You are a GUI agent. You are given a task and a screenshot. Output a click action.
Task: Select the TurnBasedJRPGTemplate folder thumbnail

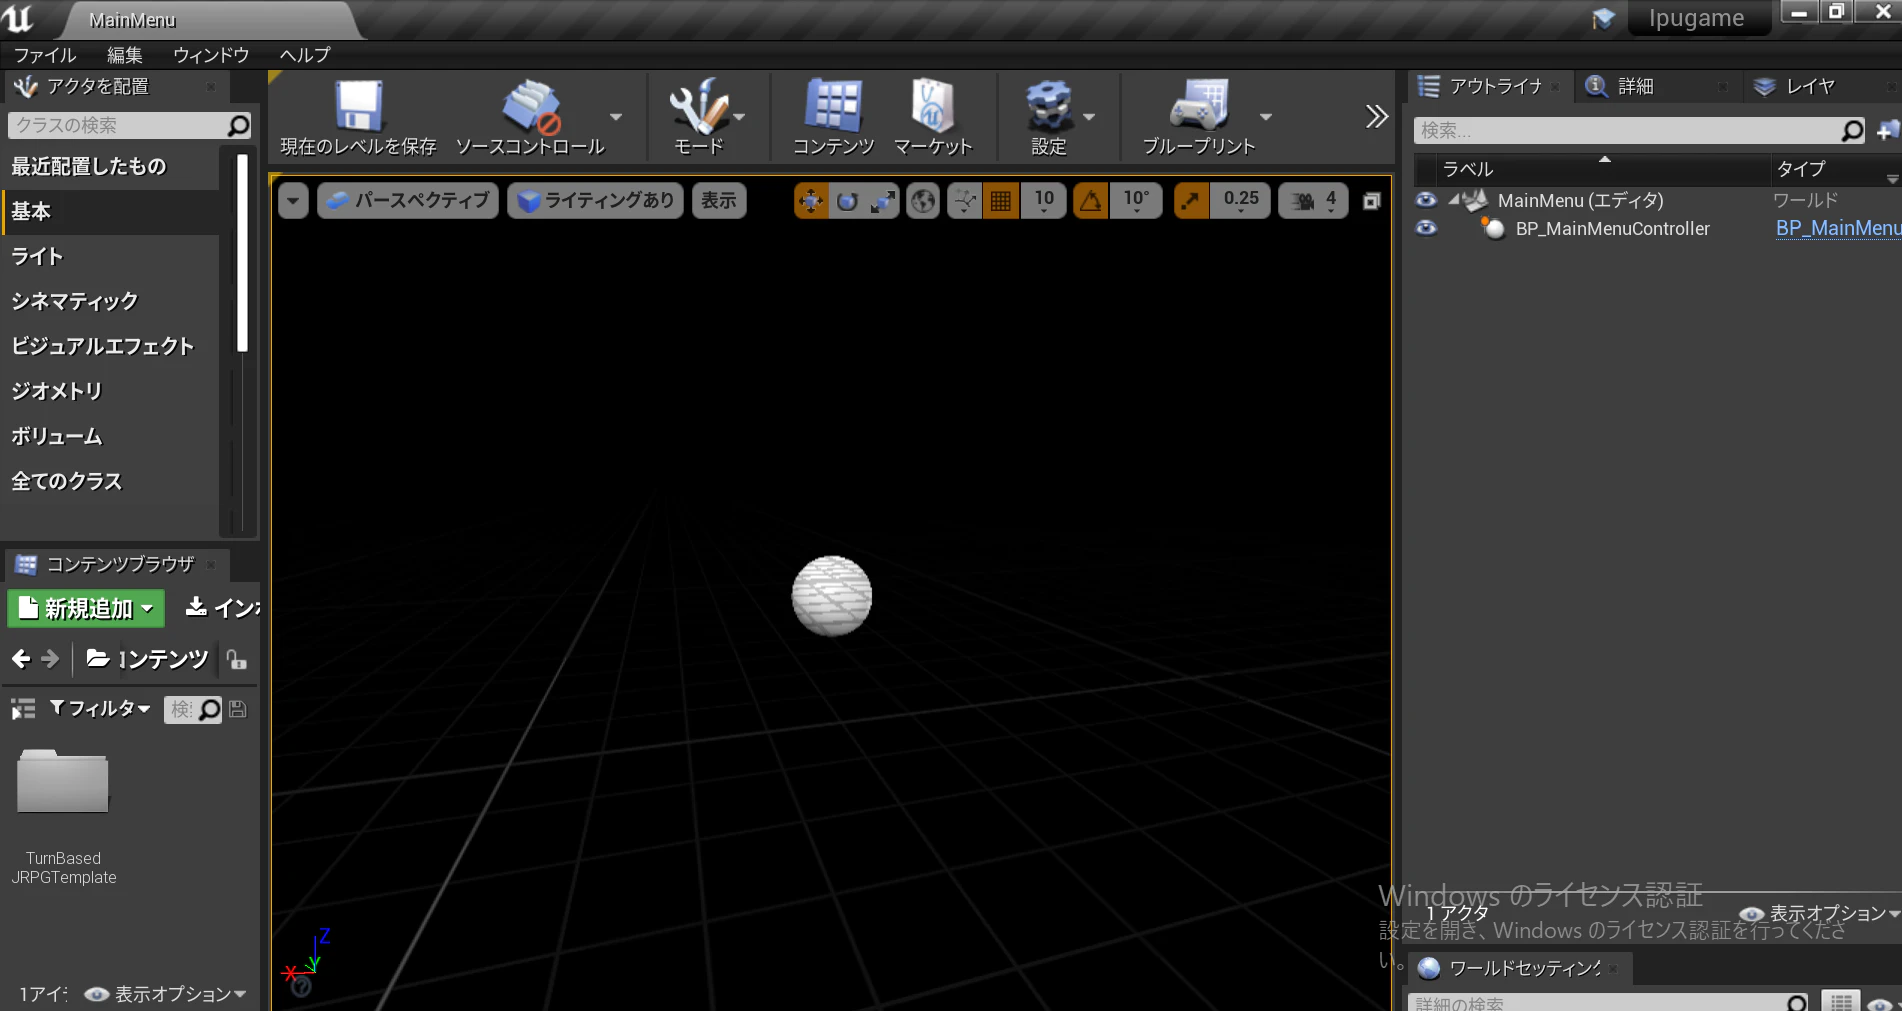click(63, 783)
